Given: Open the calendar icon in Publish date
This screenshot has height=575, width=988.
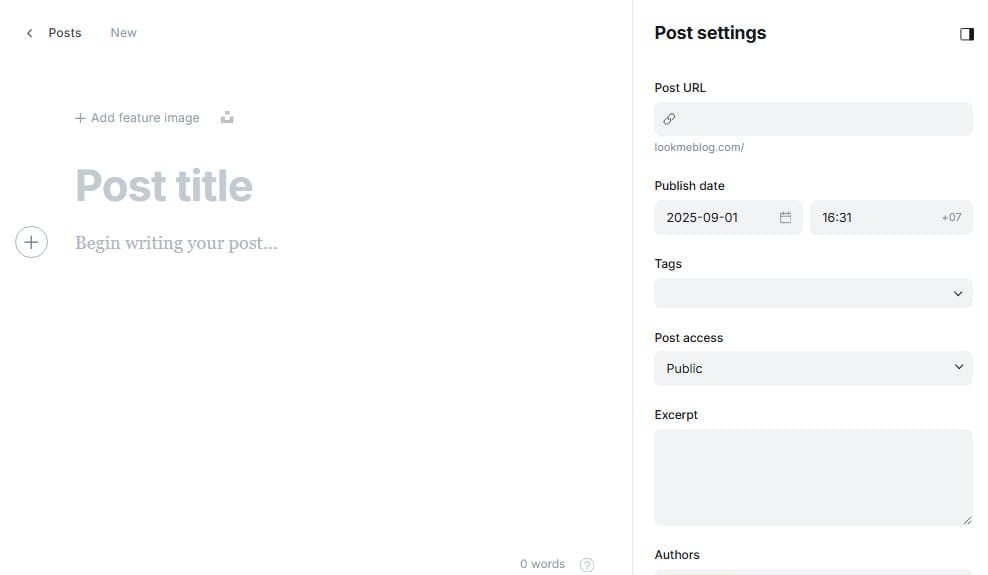Looking at the screenshot, I should (785, 217).
